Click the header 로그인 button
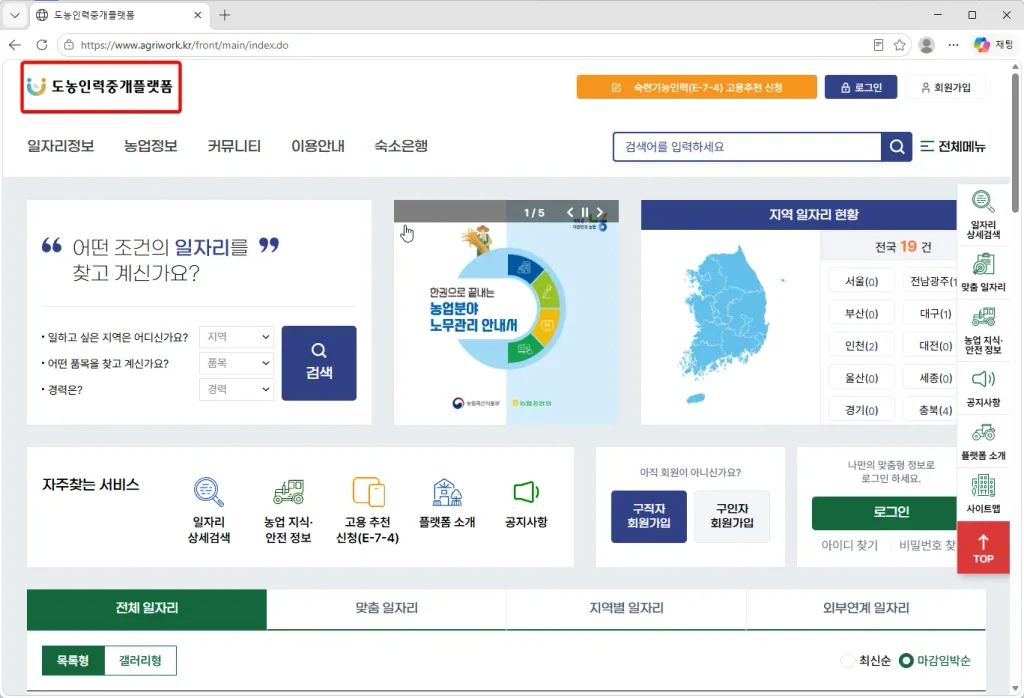The width and height of the screenshot is (1024, 698). 861,87
